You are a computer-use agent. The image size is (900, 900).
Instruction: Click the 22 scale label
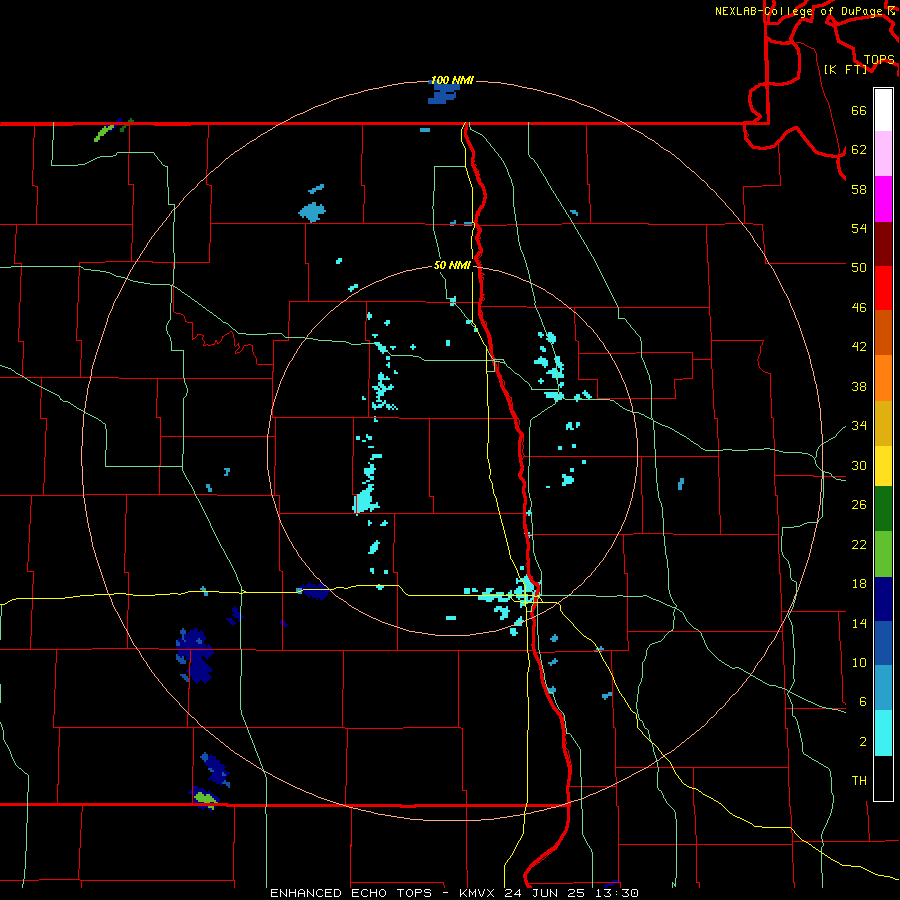tap(859, 545)
